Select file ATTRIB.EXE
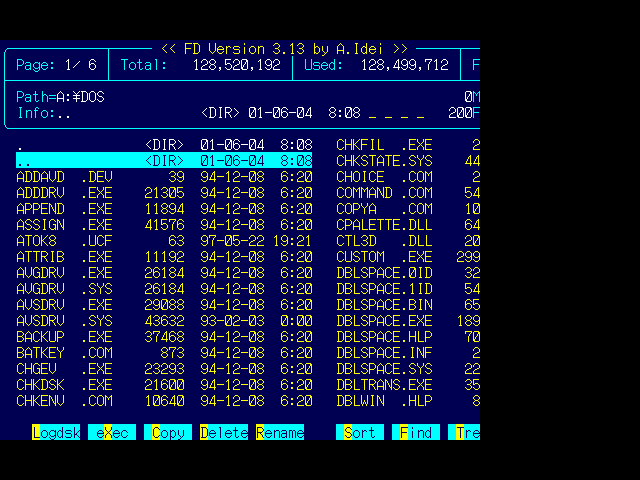 click(x=164, y=257)
